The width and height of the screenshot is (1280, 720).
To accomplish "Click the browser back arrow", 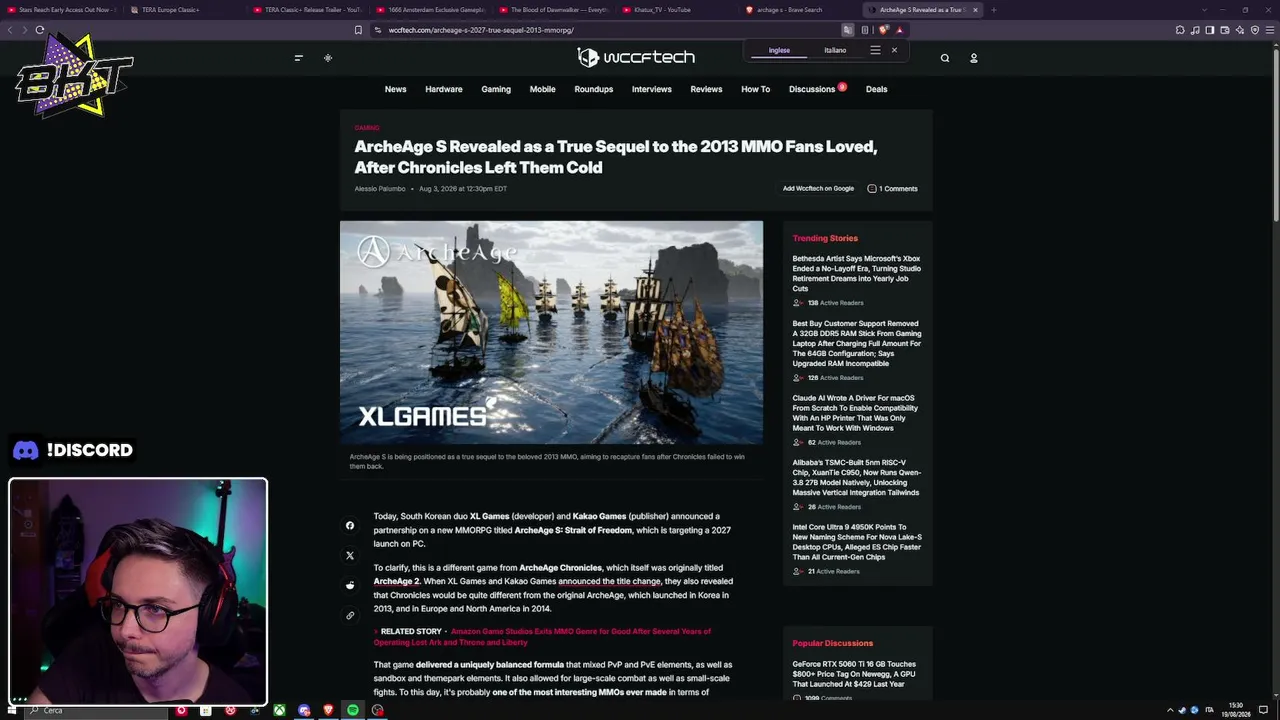I will [x=10, y=30].
